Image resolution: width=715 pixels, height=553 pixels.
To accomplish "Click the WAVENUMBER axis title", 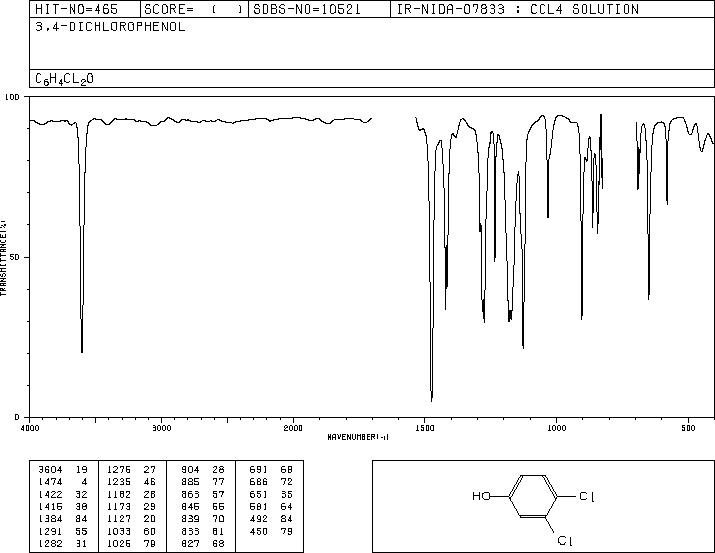I will click(x=358, y=437).
